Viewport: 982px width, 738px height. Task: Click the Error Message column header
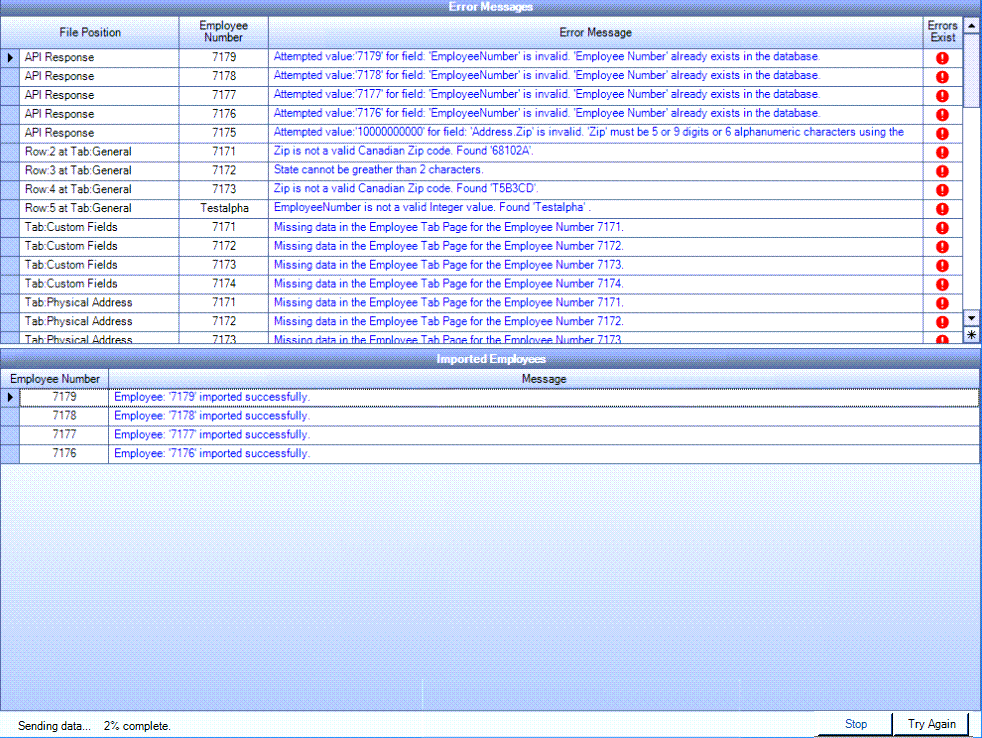[596, 32]
